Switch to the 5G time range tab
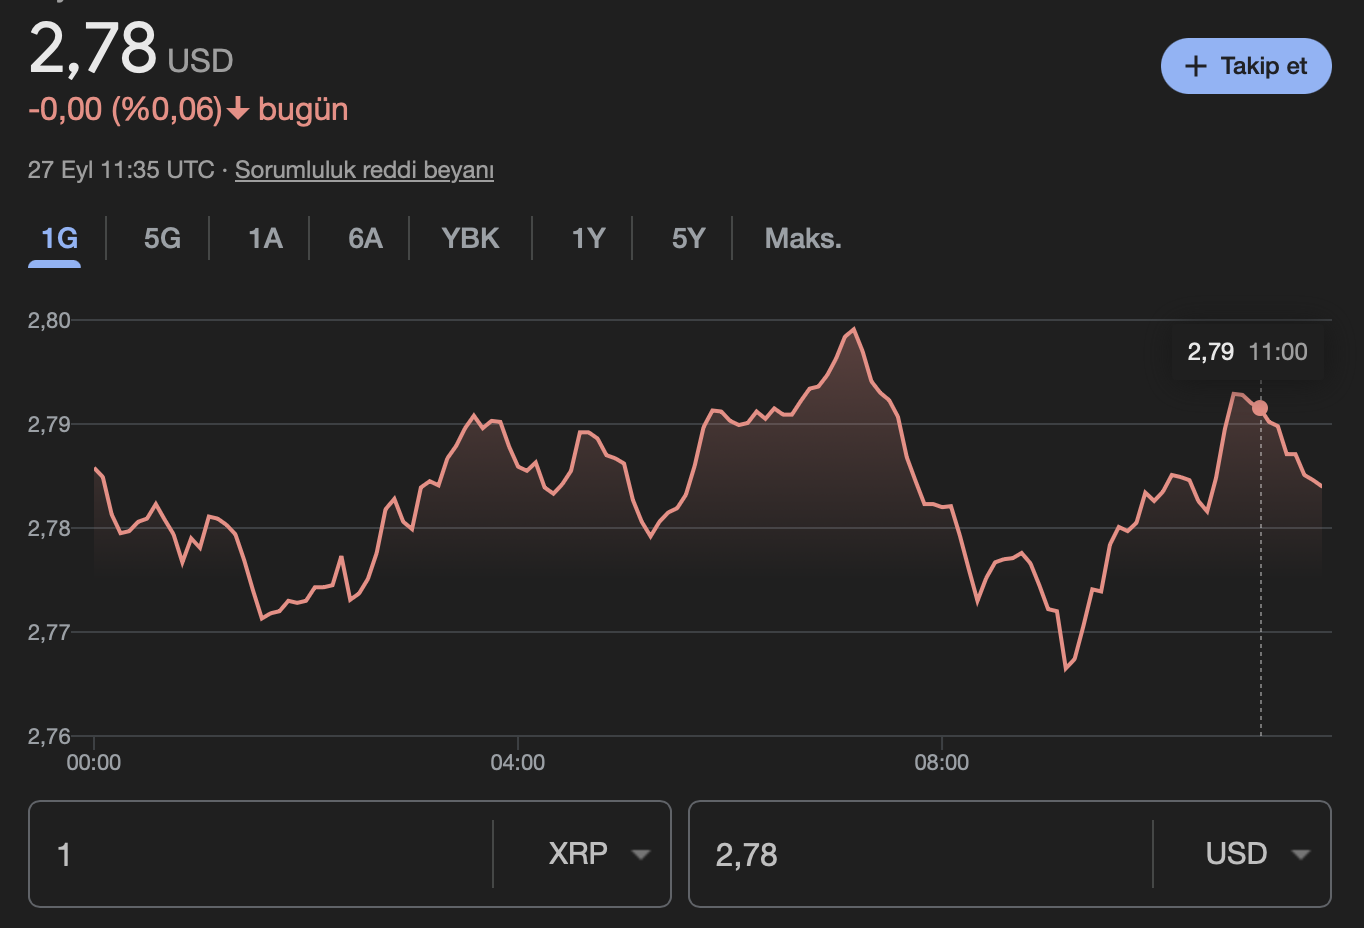 pyautogui.click(x=162, y=238)
